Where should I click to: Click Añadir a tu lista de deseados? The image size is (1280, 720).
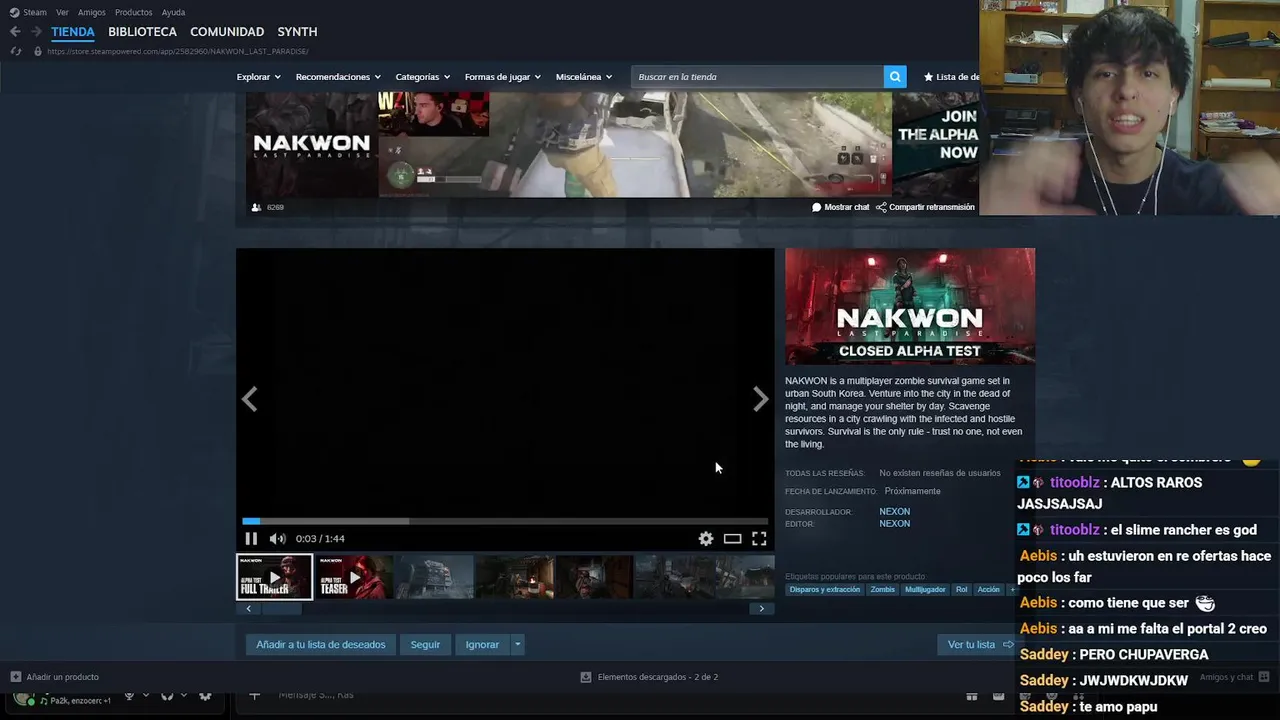click(x=321, y=645)
